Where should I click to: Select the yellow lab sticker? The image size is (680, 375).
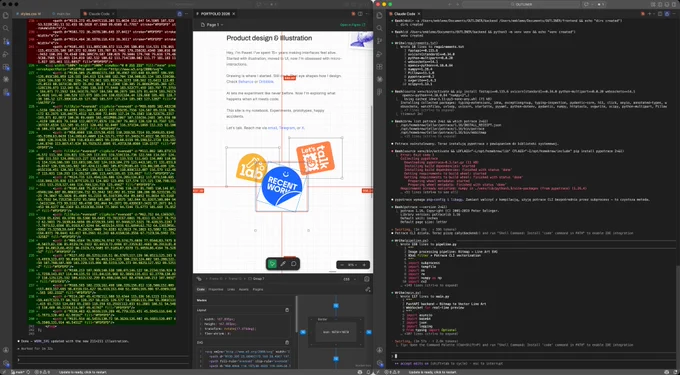(251, 167)
